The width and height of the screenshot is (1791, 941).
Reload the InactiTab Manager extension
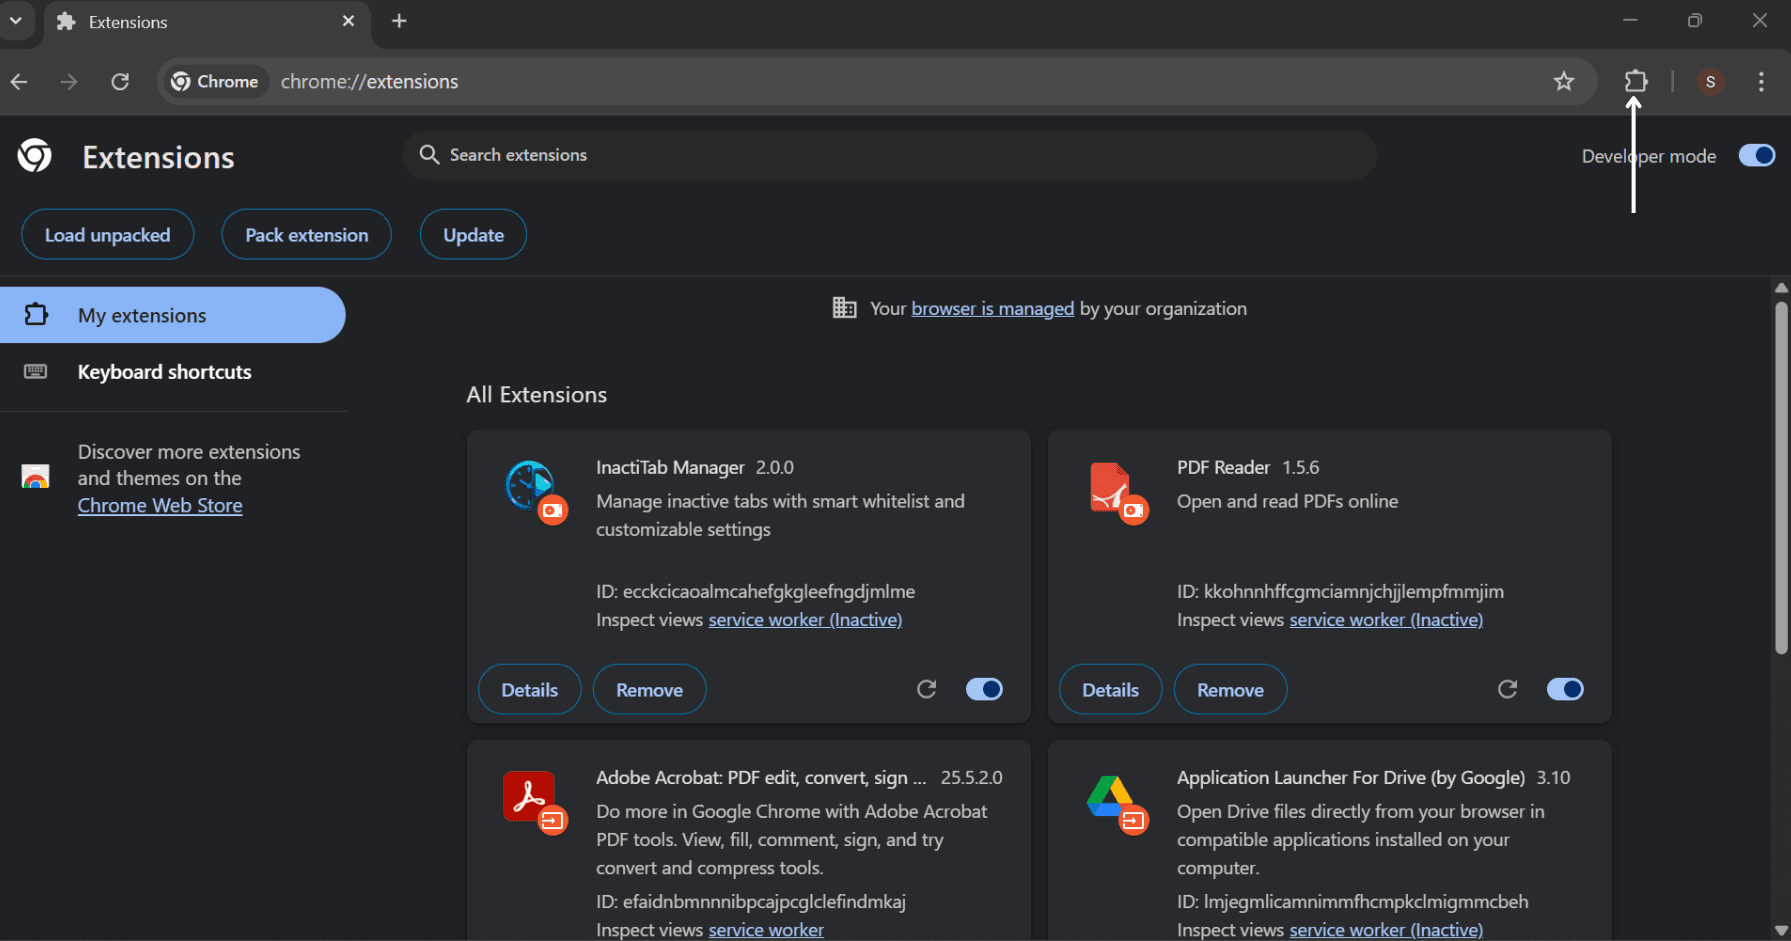pos(927,689)
